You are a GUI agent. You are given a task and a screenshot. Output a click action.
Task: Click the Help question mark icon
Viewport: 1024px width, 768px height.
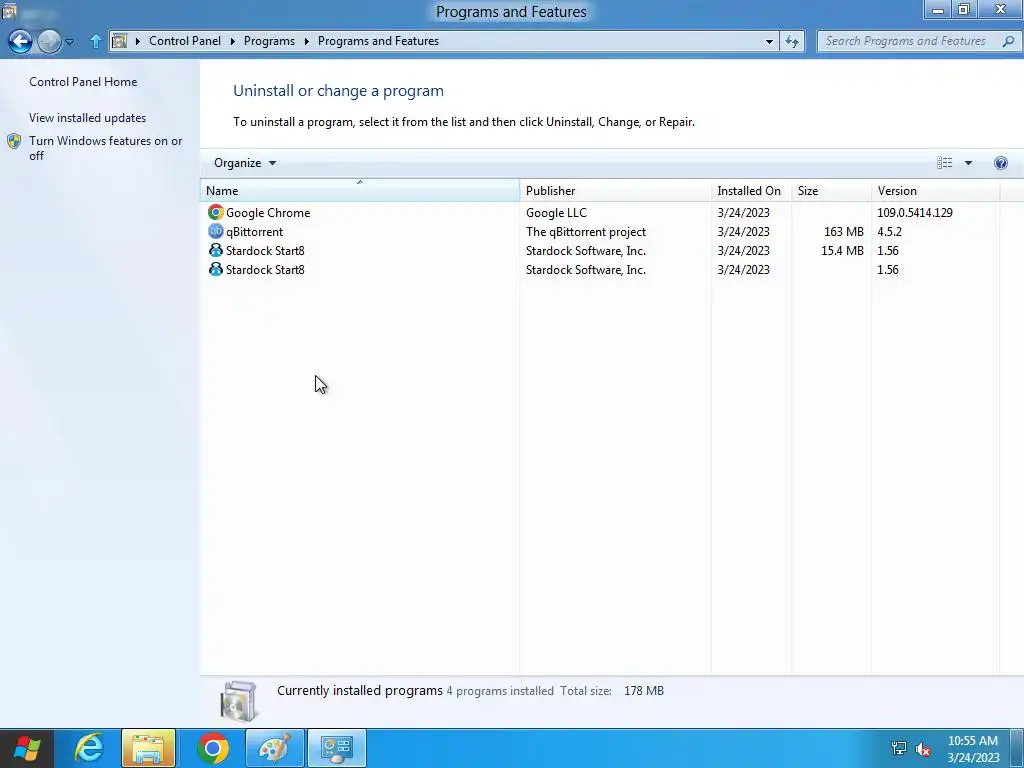[x=1000, y=163]
